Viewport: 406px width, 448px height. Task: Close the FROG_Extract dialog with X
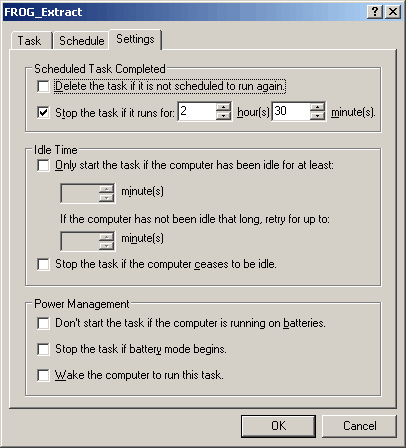[x=393, y=12]
